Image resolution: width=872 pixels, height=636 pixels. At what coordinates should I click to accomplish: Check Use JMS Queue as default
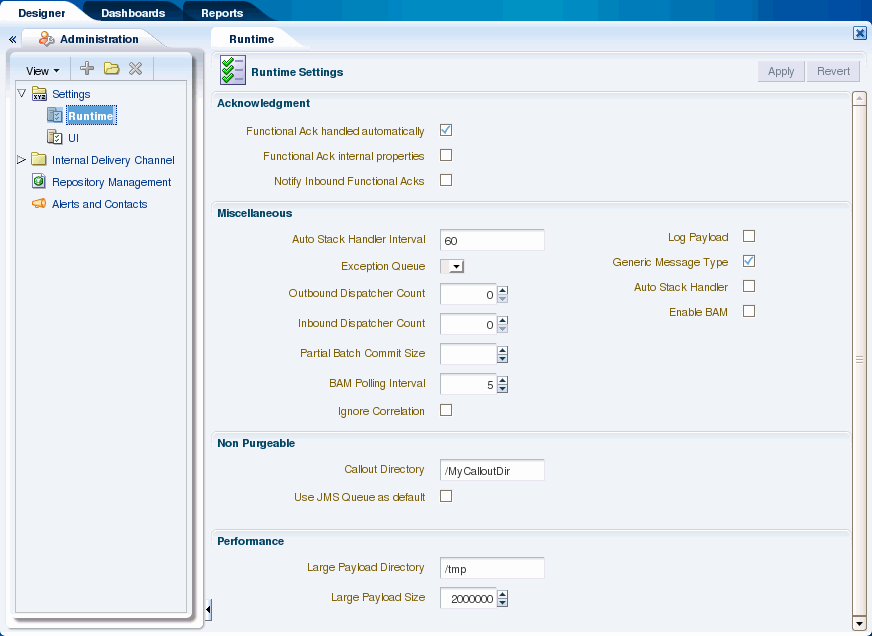tap(446, 496)
